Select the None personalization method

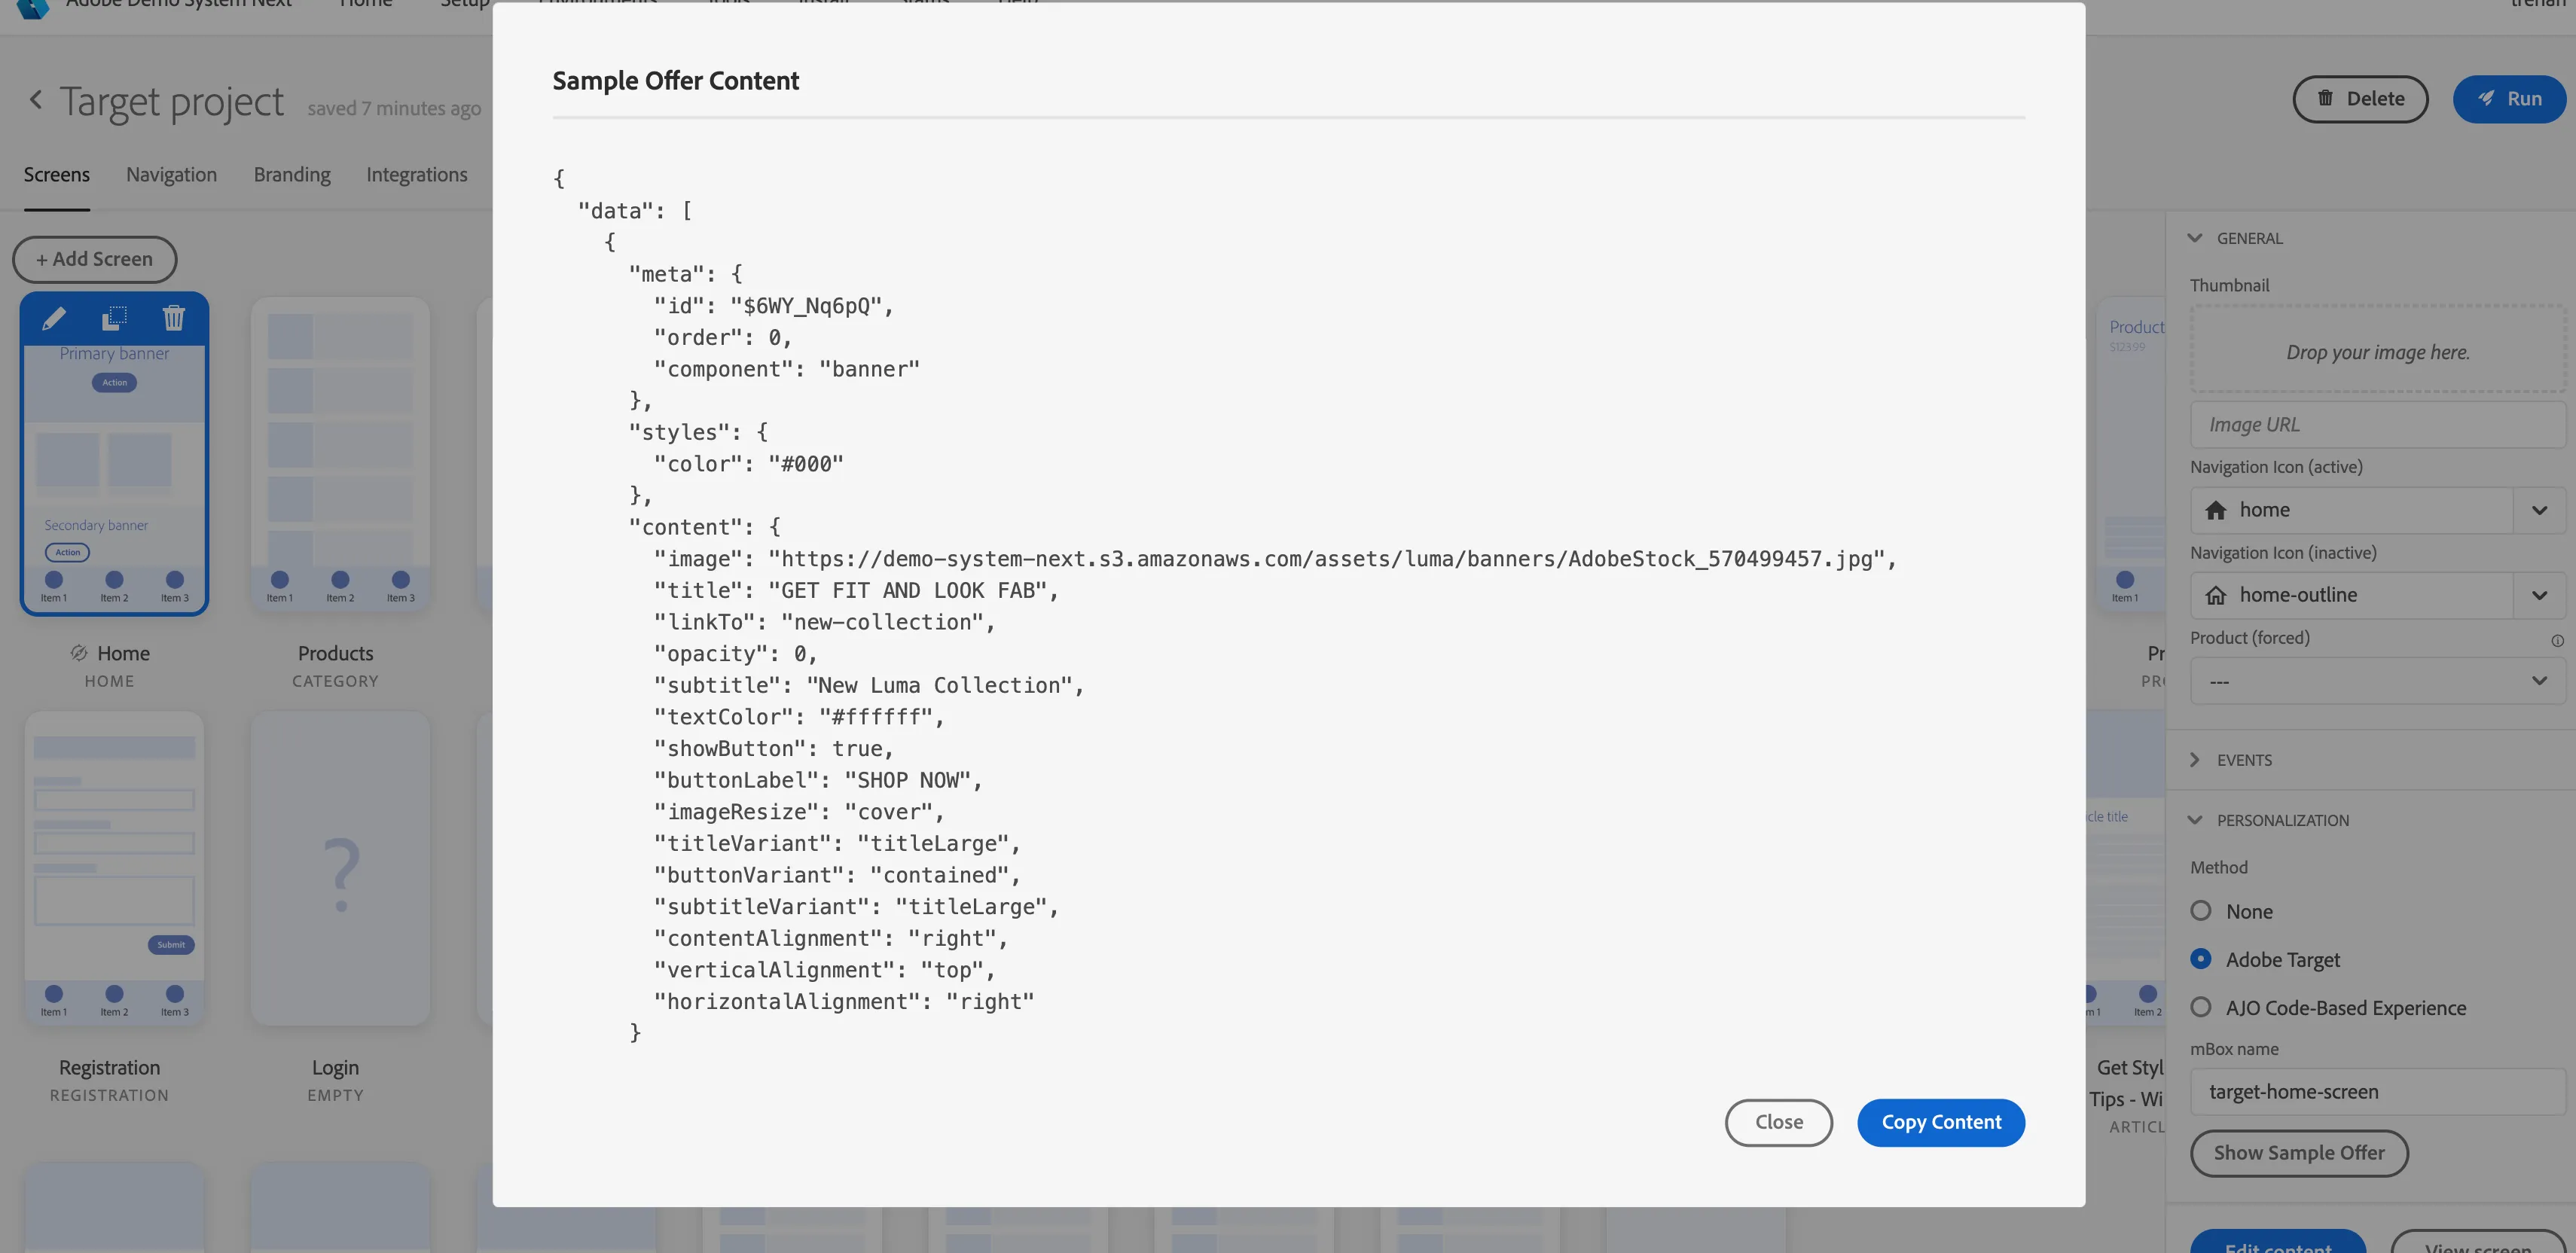click(2201, 911)
